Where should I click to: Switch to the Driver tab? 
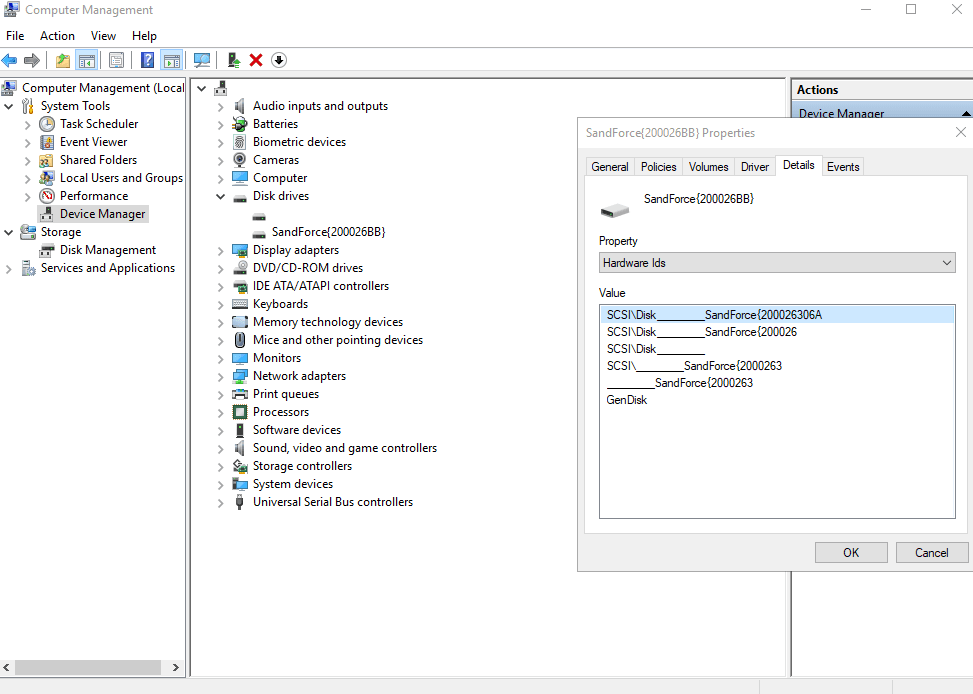[x=754, y=166]
